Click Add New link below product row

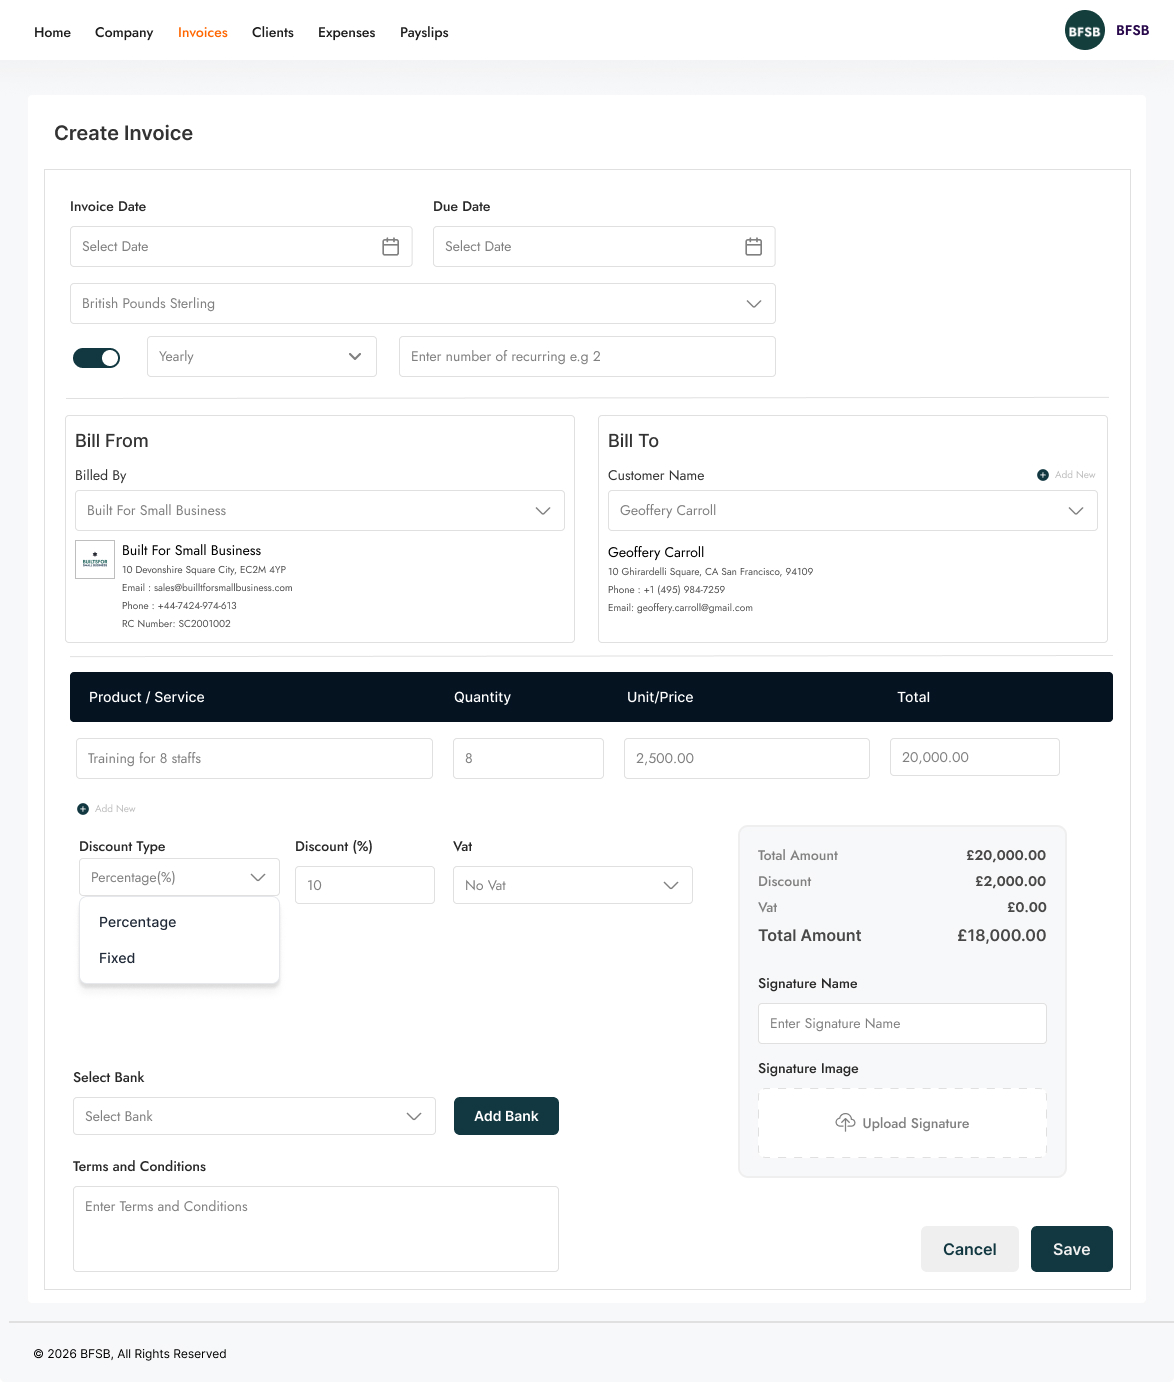[115, 809]
